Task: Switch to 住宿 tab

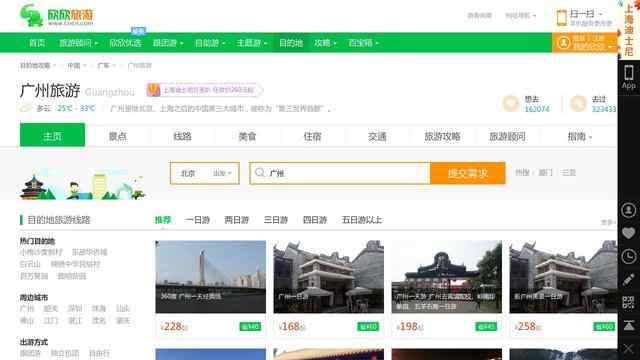Action: (312, 136)
